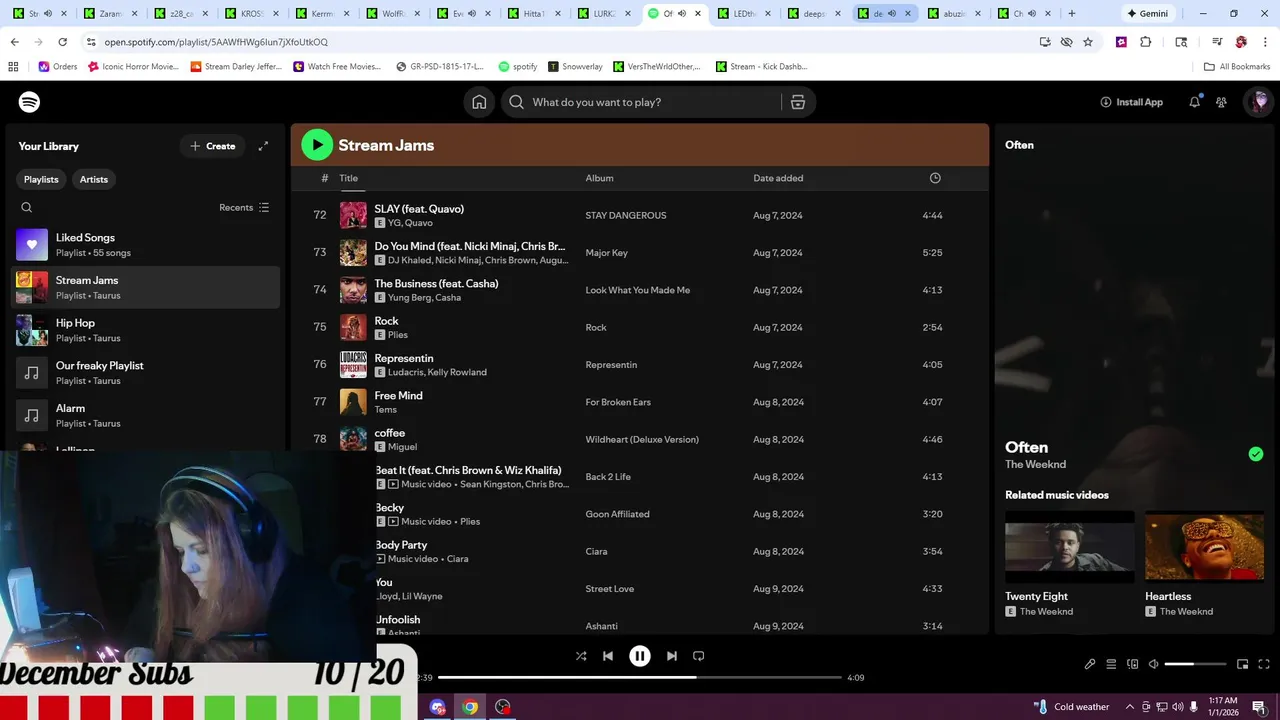This screenshot has height=720, width=1280.
Task: Open the Browse icon in search bar
Action: pyautogui.click(x=798, y=102)
